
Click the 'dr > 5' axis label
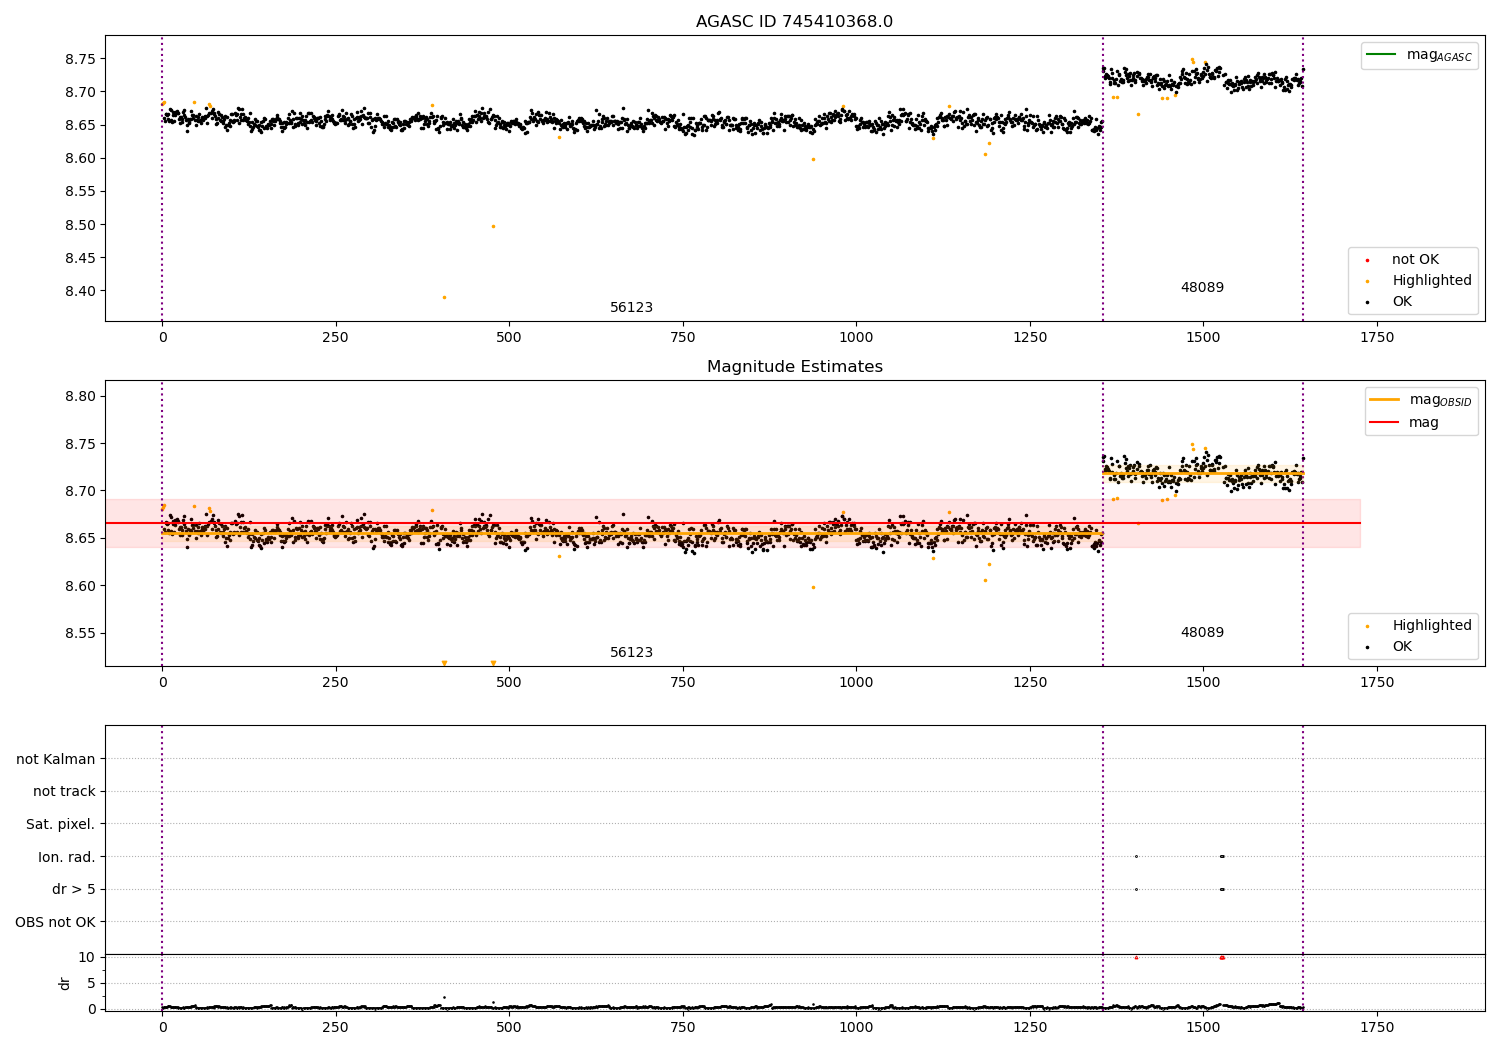(x=74, y=890)
